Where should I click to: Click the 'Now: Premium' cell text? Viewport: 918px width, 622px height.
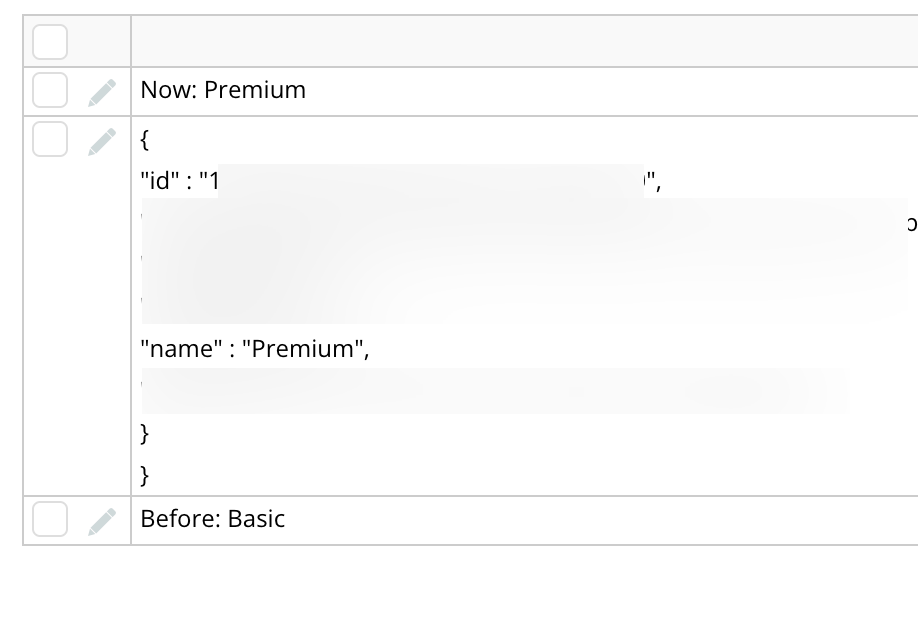[223, 90]
